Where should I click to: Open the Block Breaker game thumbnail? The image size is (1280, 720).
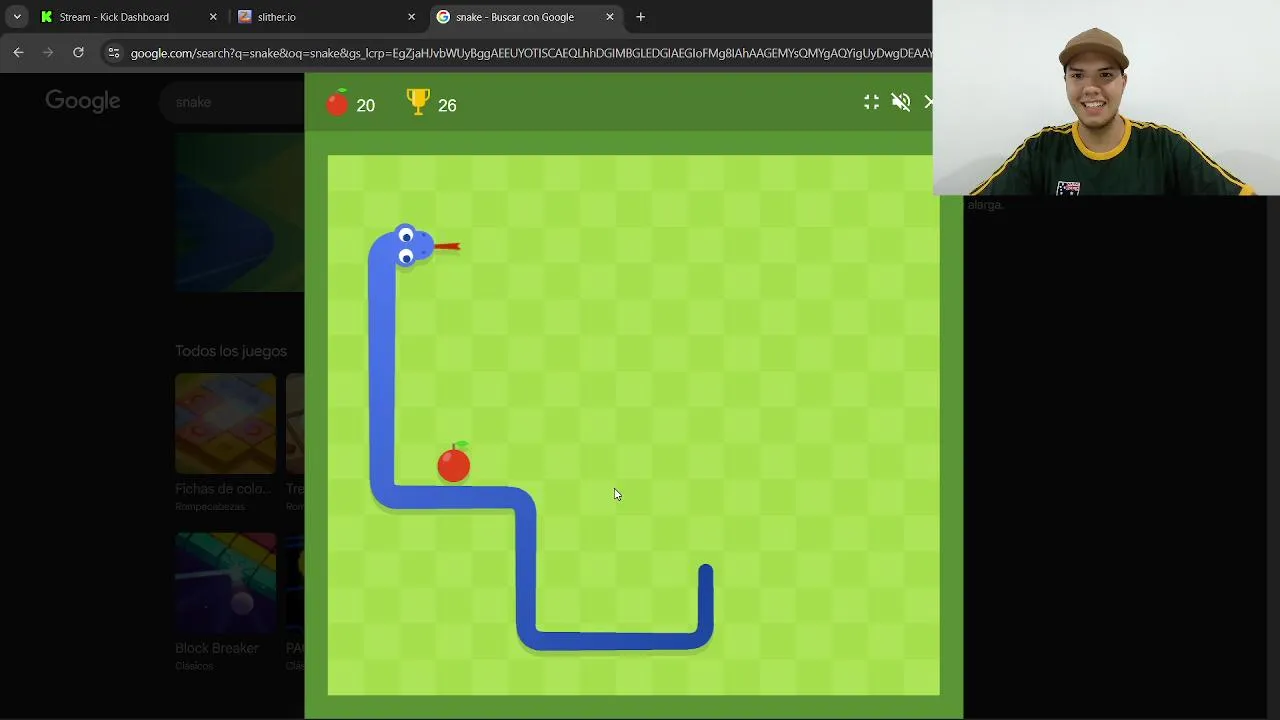tap(225, 583)
